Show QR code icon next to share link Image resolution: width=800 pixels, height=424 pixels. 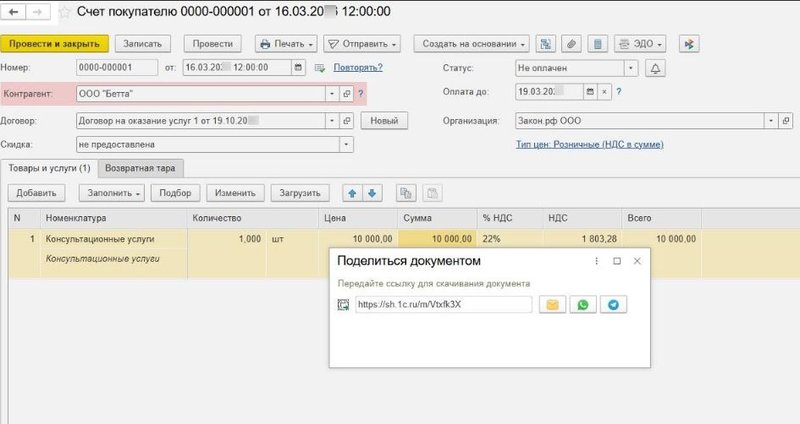(343, 305)
